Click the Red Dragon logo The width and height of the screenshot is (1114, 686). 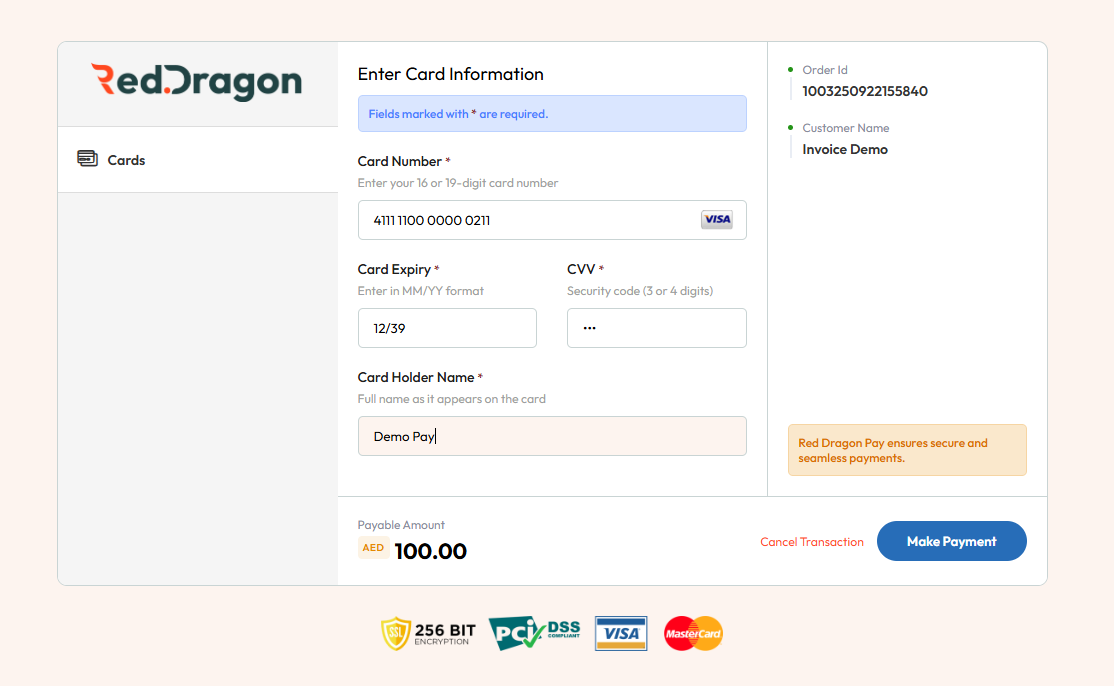pos(196,83)
